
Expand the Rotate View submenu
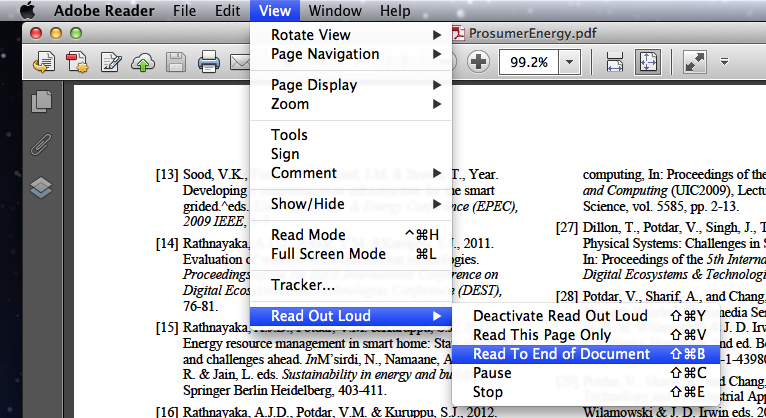tap(351, 35)
